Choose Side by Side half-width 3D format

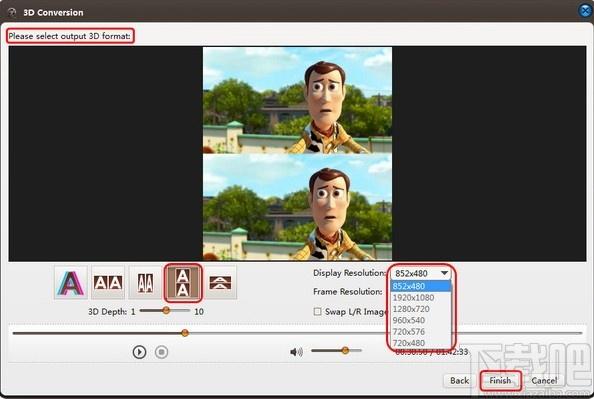click(145, 283)
